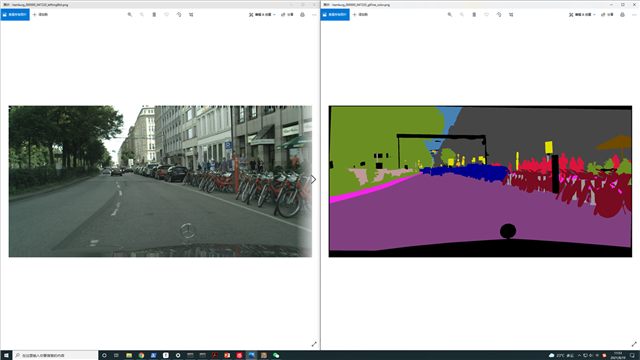The height and width of the screenshot is (360, 640).
Task: Enter fullscreen in left Photos window
Action: (x=314, y=344)
